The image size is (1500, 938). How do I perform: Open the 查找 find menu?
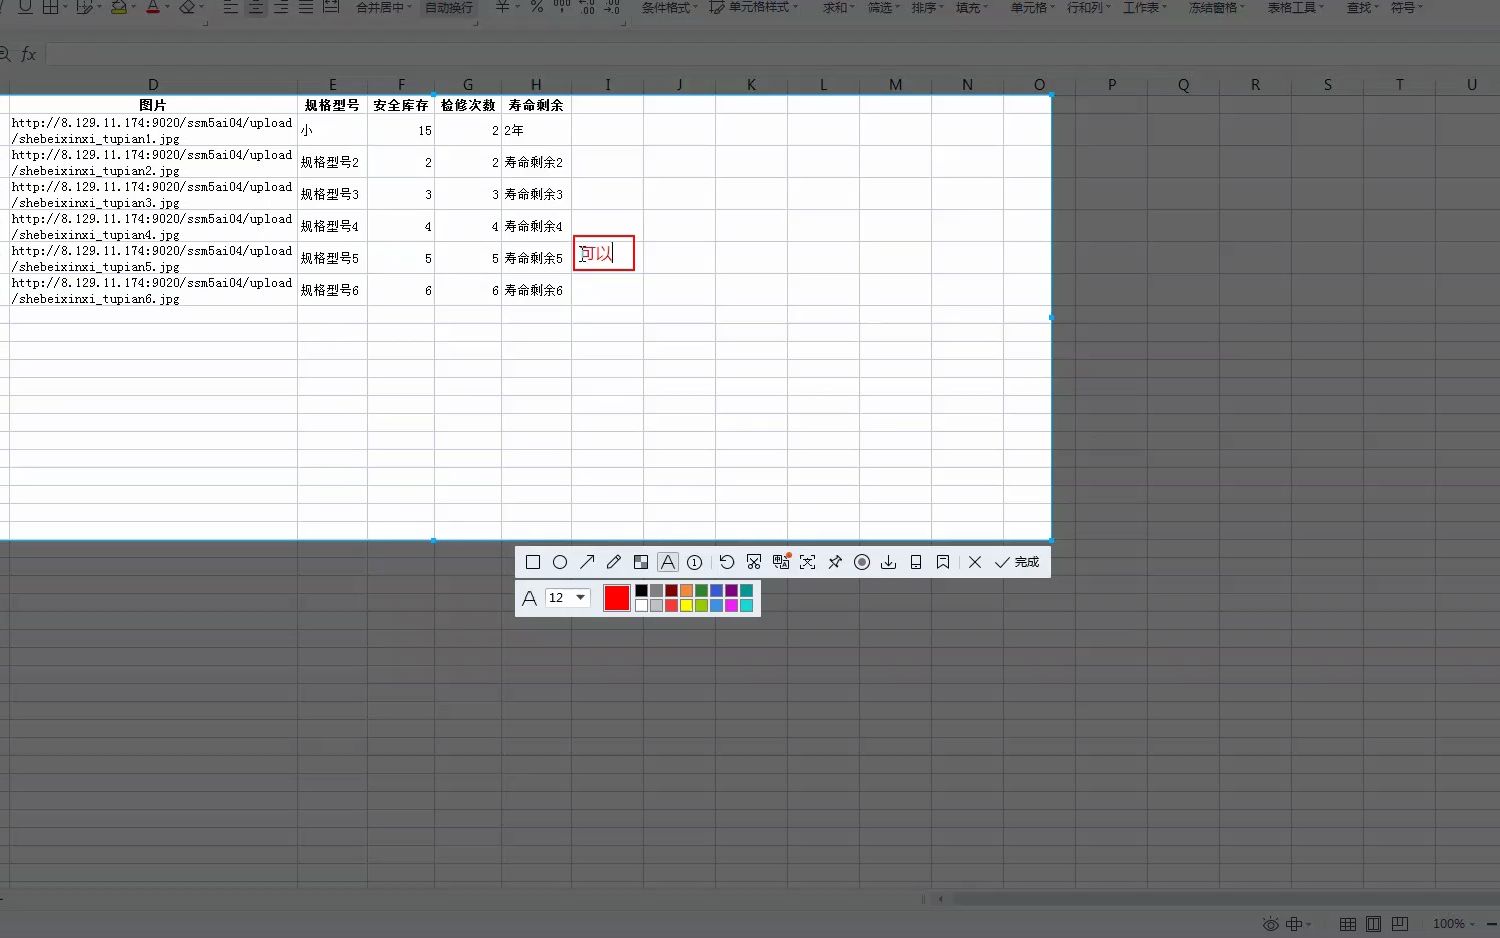(x=1362, y=7)
